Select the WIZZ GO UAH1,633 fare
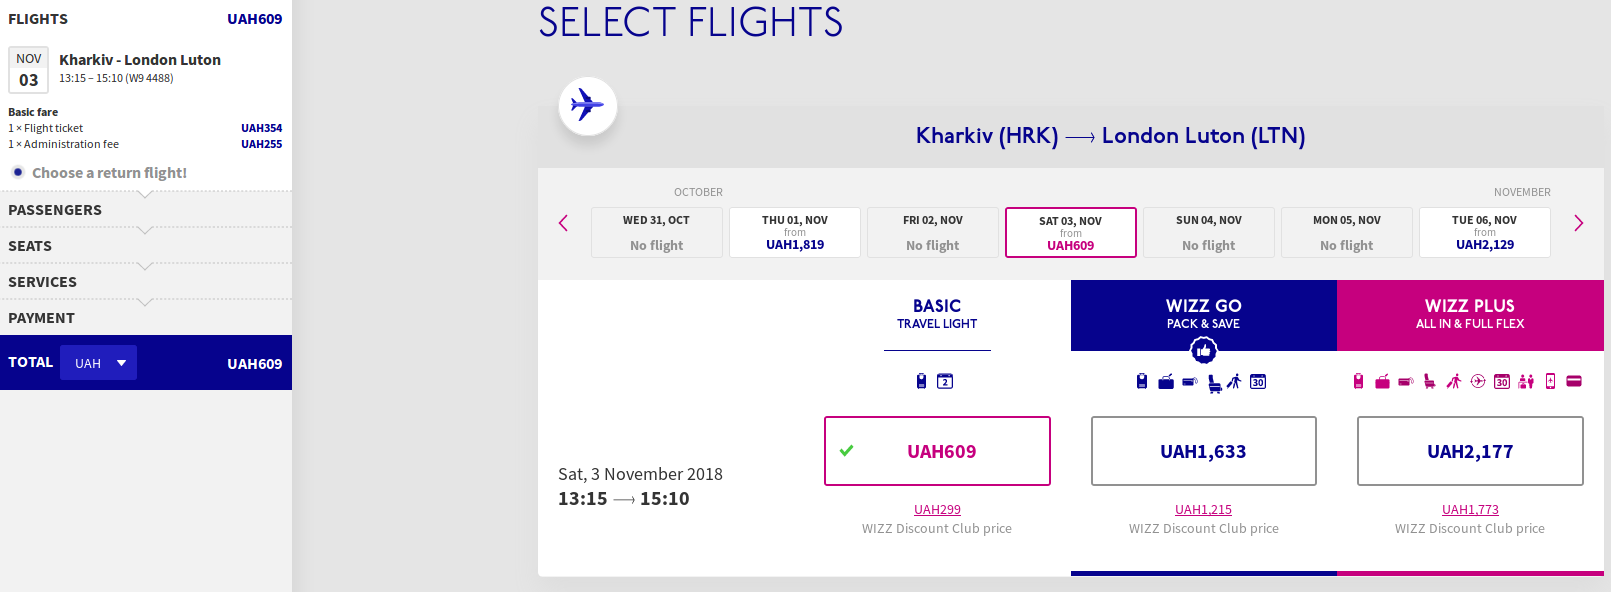 [x=1203, y=451]
